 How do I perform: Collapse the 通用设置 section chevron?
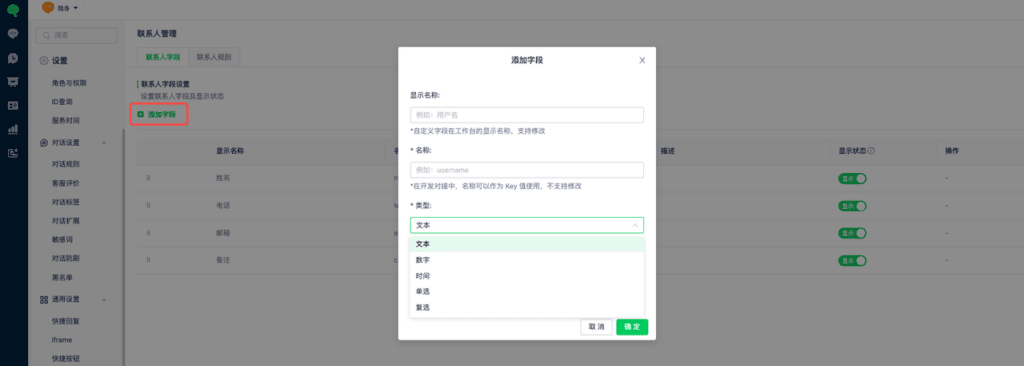(104, 299)
